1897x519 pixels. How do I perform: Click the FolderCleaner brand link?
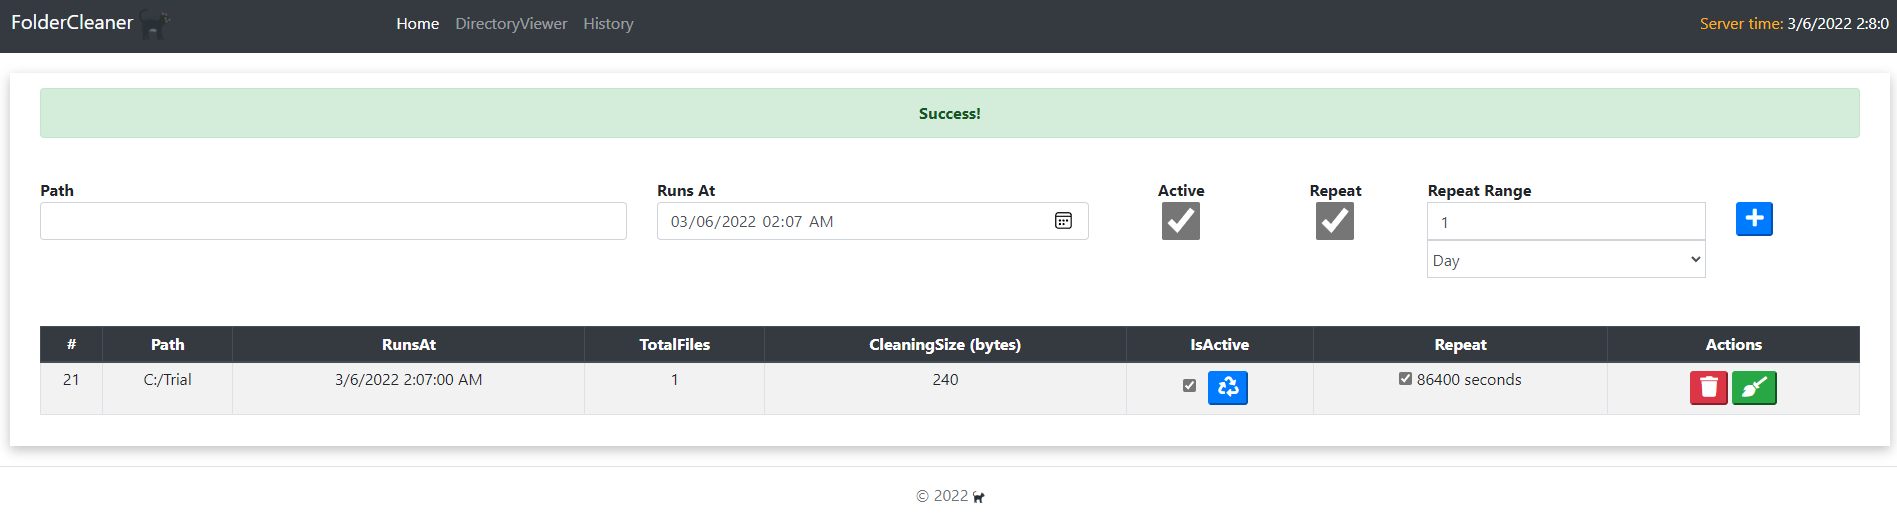(72, 23)
